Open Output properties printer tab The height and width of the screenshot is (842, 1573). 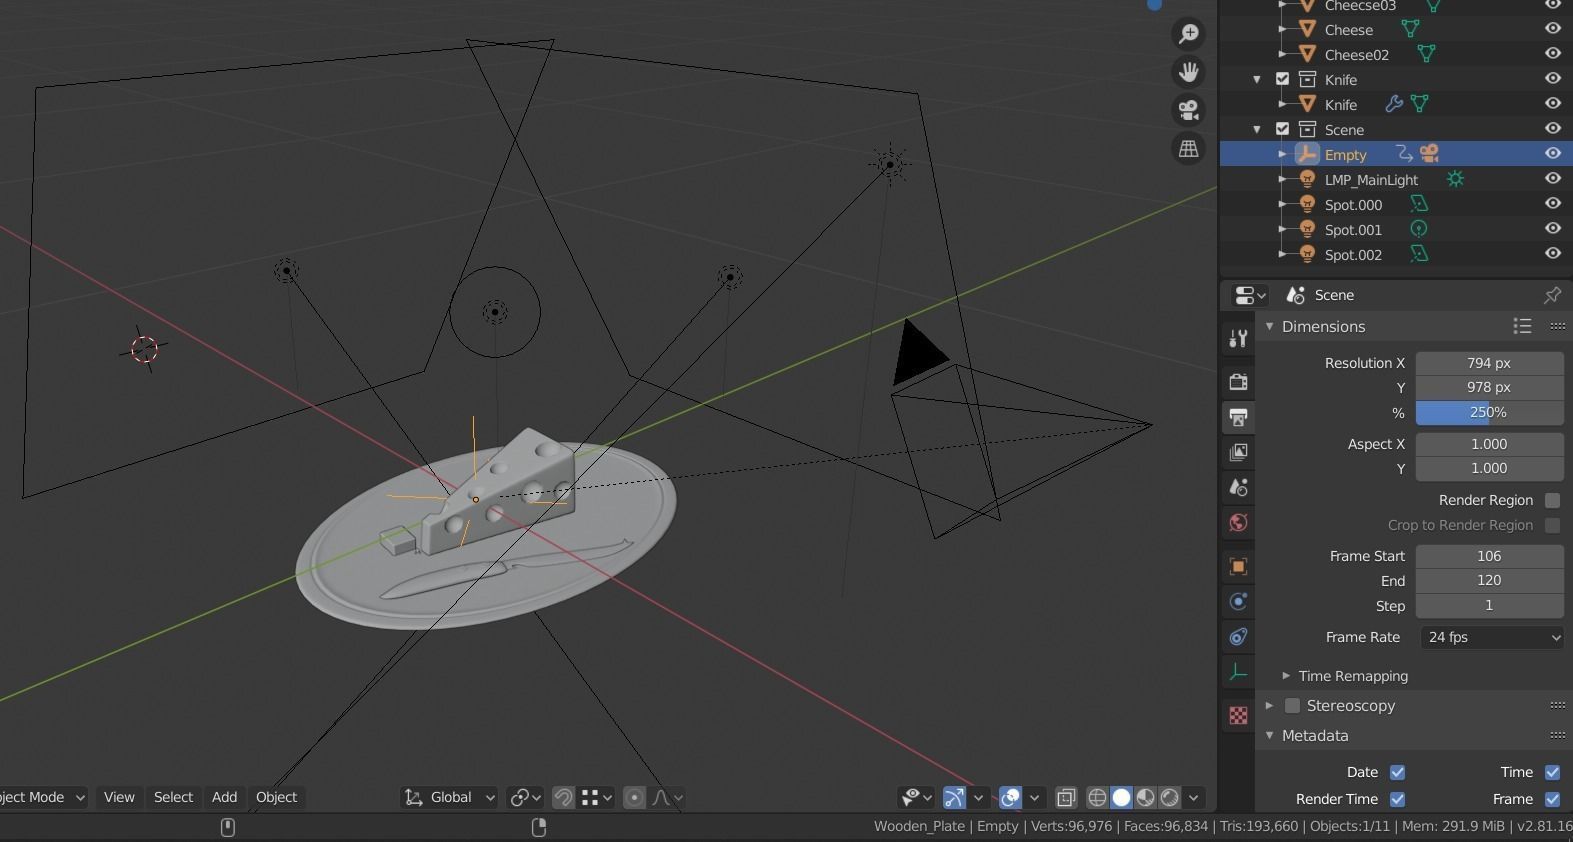pyautogui.click(x=1238, y=417)
